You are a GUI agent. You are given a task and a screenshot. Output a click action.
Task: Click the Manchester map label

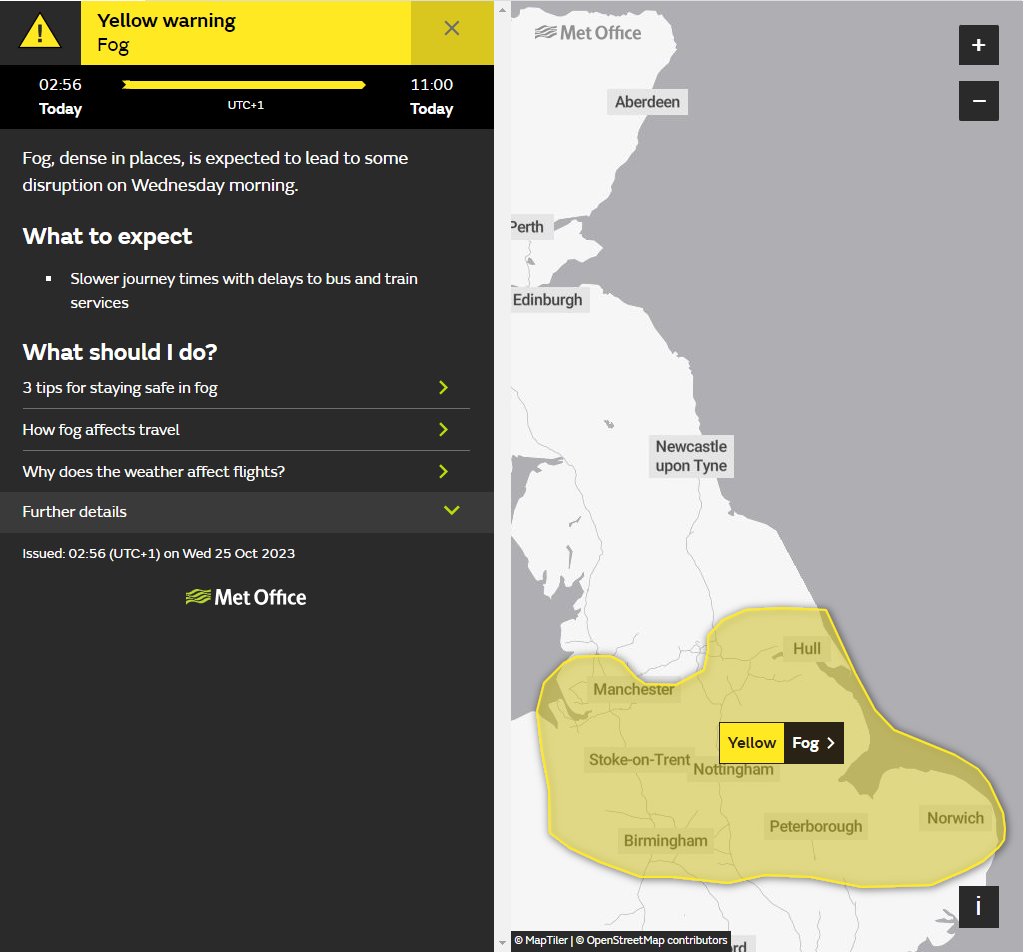[633, 690]
